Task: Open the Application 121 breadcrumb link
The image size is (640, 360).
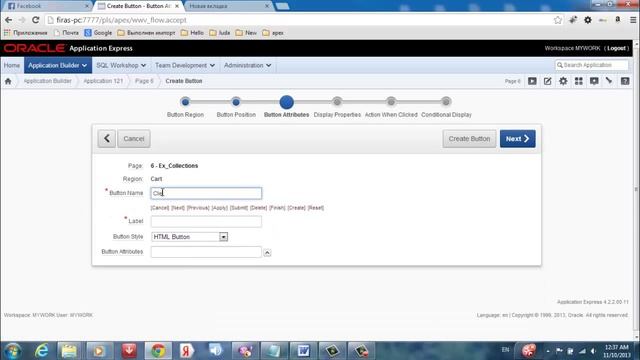Action: (x=103, y=81)
